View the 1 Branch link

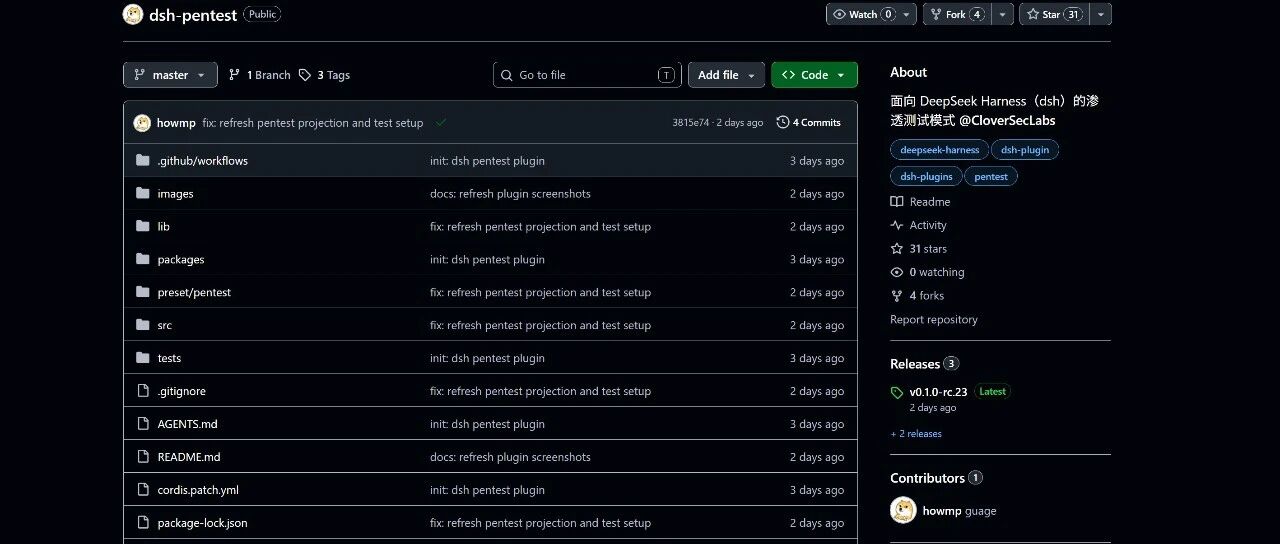(260, 75)
